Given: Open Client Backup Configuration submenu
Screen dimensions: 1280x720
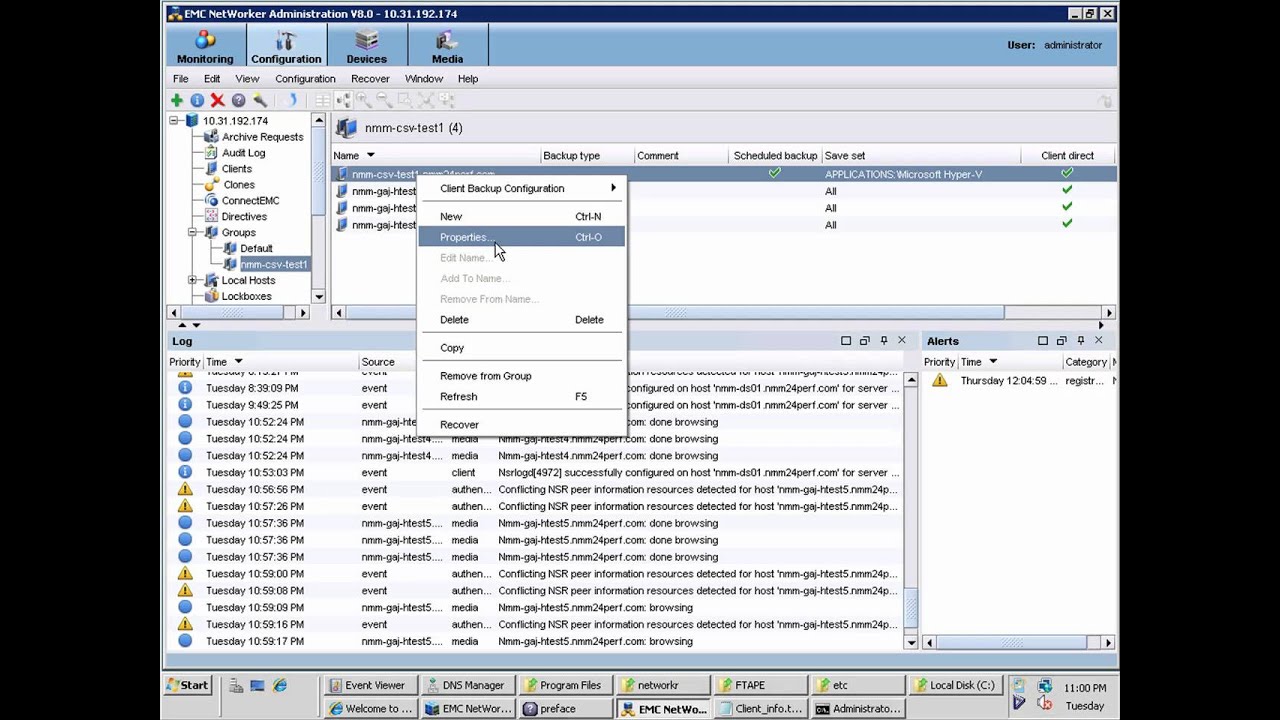Looking at the screenshot, I should pos(522,189).
